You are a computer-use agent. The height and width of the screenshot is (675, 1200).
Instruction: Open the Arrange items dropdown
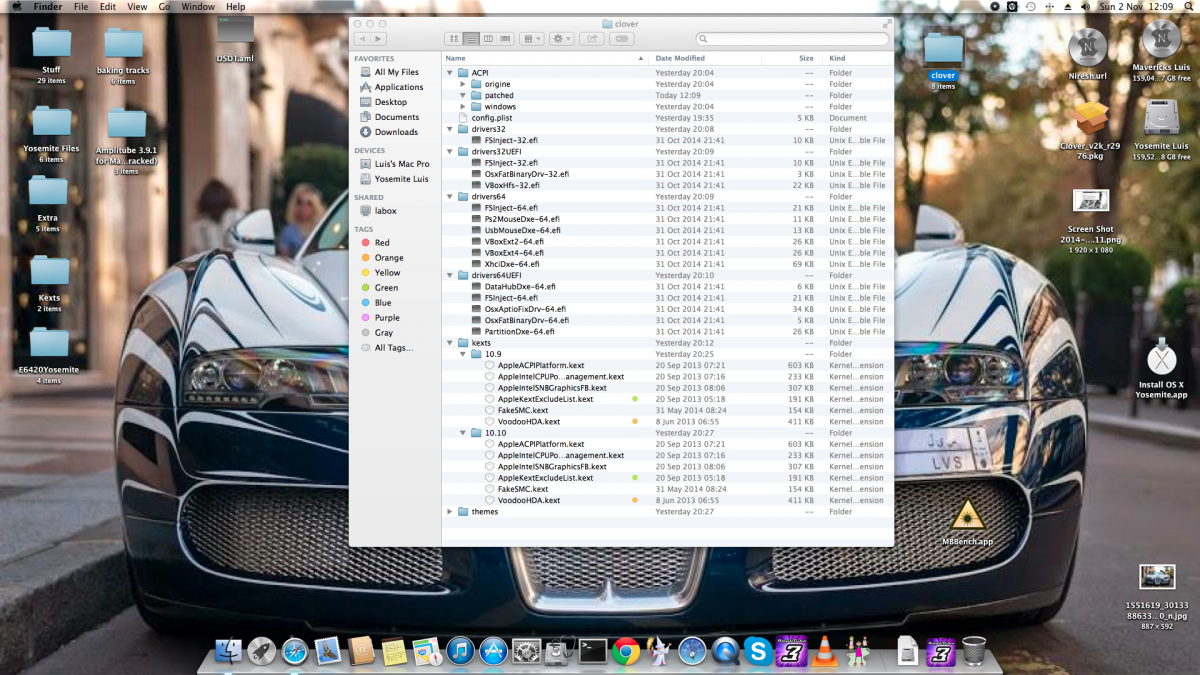click(x=531, y=39)
